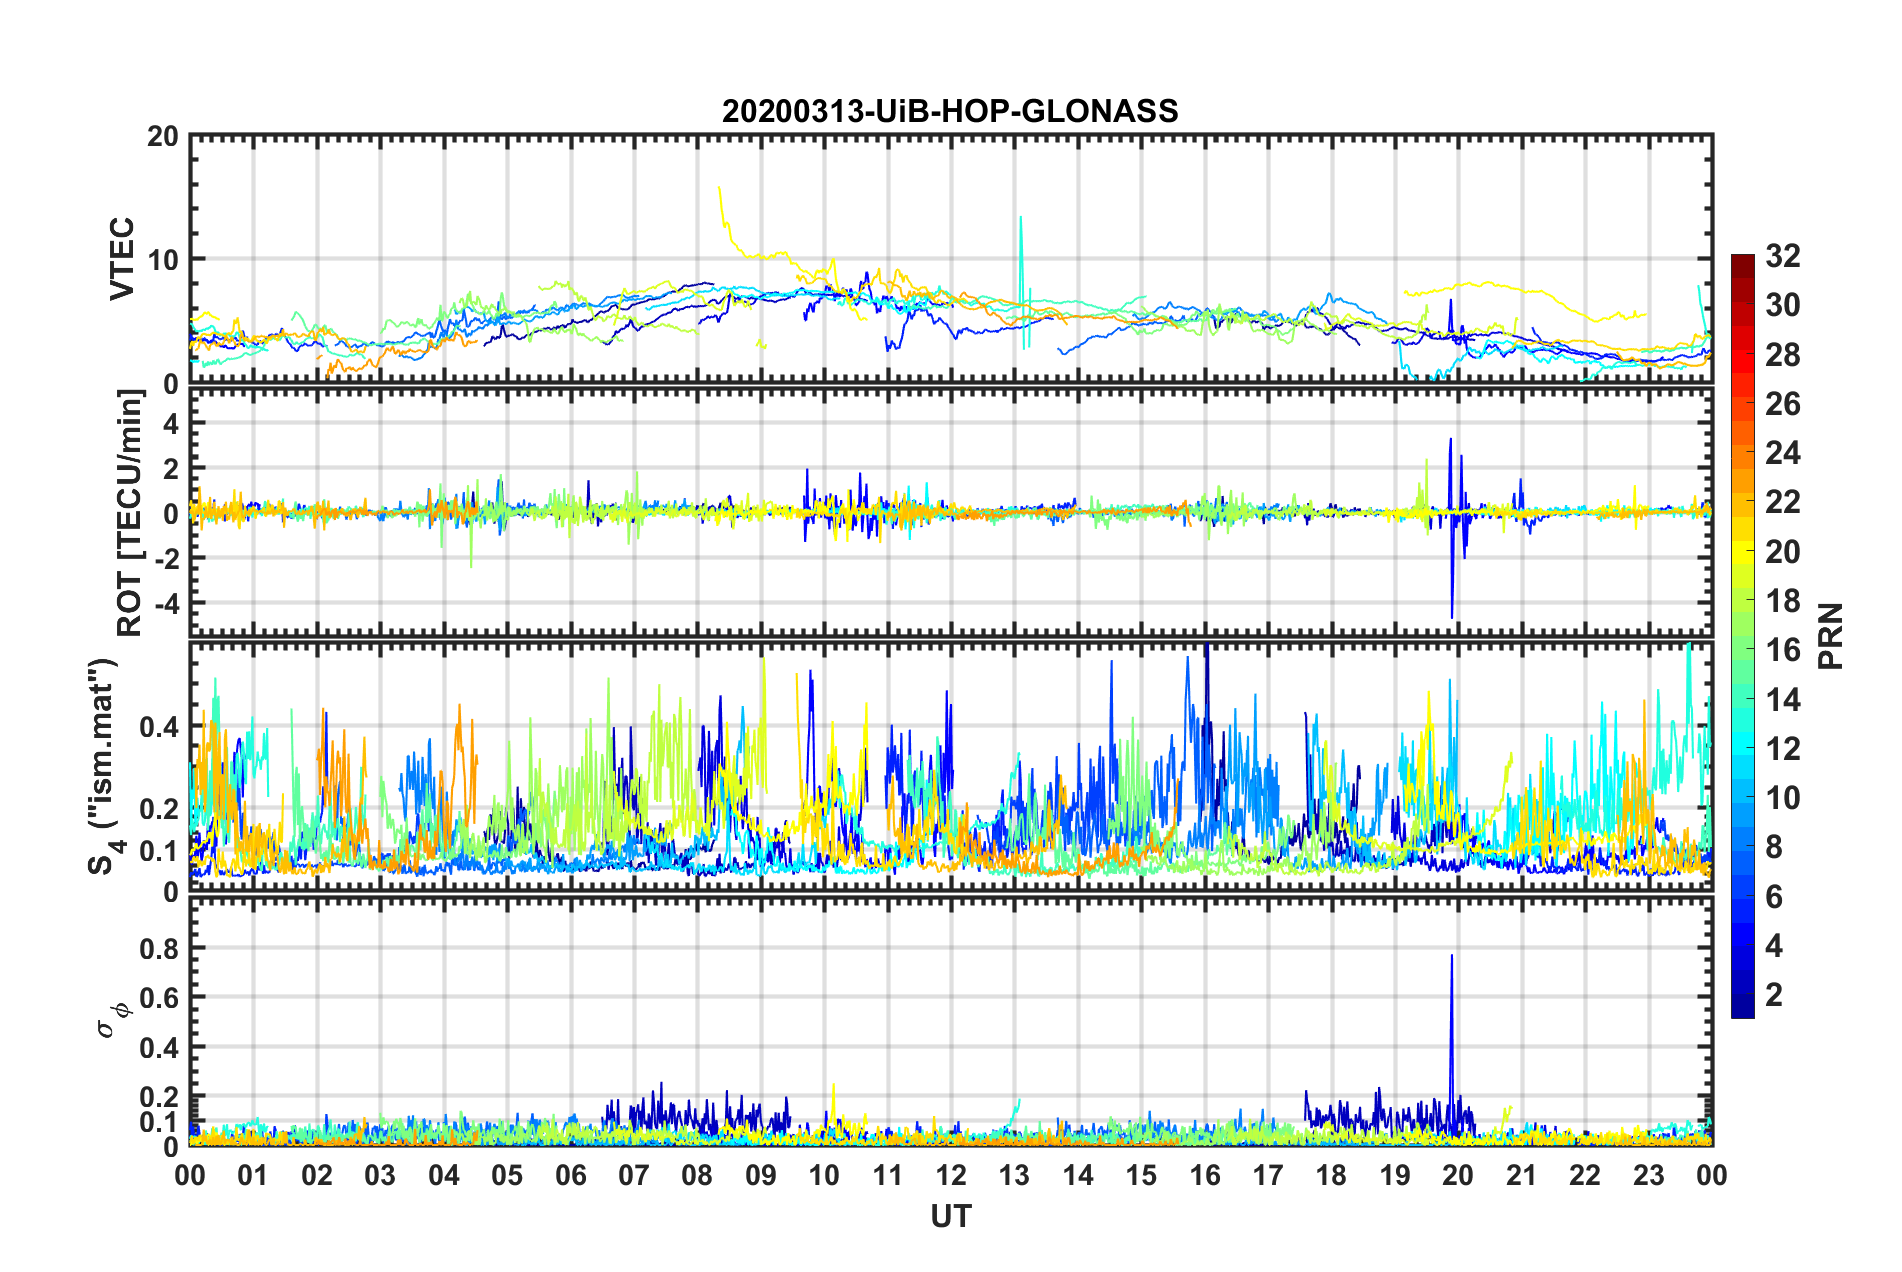Click x-axis tick label 11
The width and height of the screenshot is (1902, 1272).
887,1175
